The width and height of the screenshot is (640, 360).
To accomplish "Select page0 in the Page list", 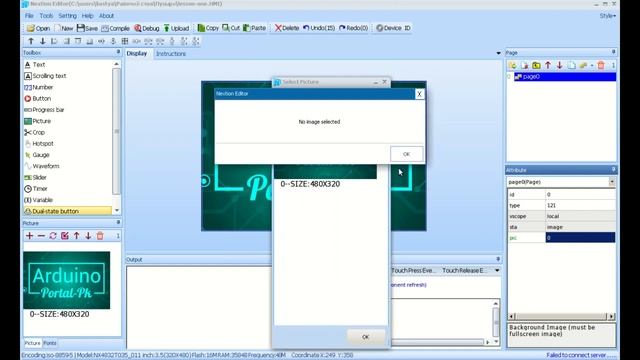I will coord(565,77).
